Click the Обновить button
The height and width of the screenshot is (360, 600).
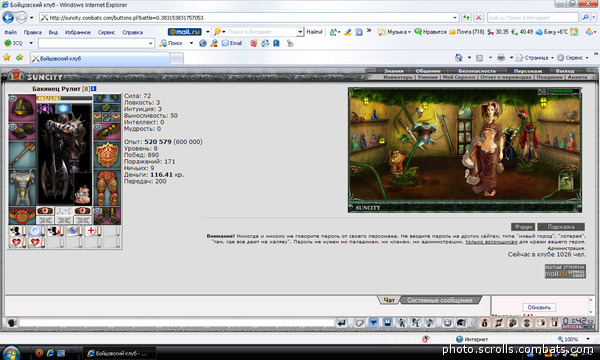(x=539, y=307)
